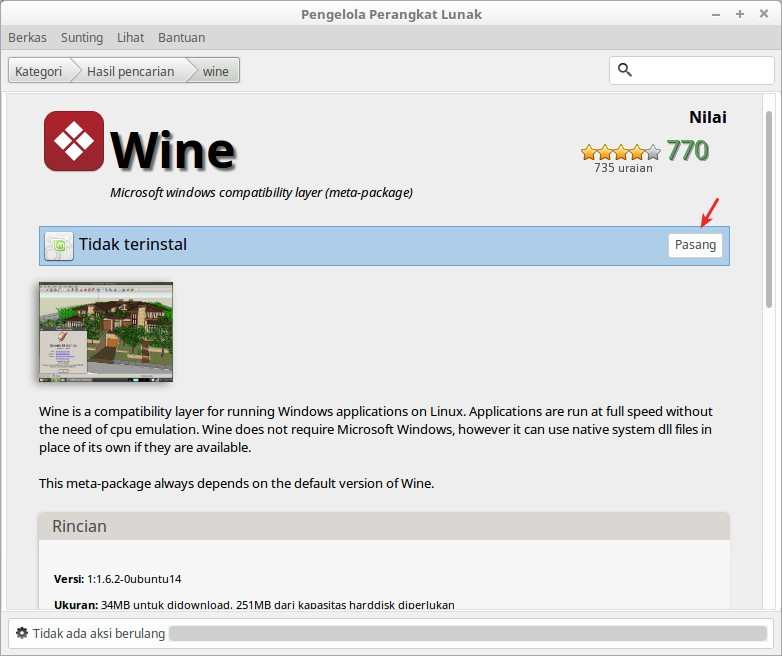Viewport: 782px width, 656px height.
Task: Click the Versi 1:1.6.2-0ubuntu14 line
Action: [x=118, y=579]
